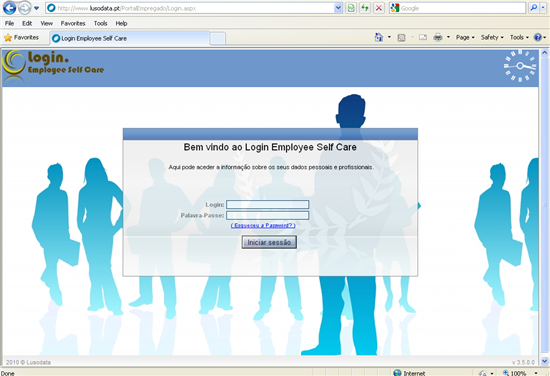Click the 2010 © Lusodata footer text
Image resolution: width=550 pixels, height=376 pixels.
pyautogui.click(x=28, y=362)
